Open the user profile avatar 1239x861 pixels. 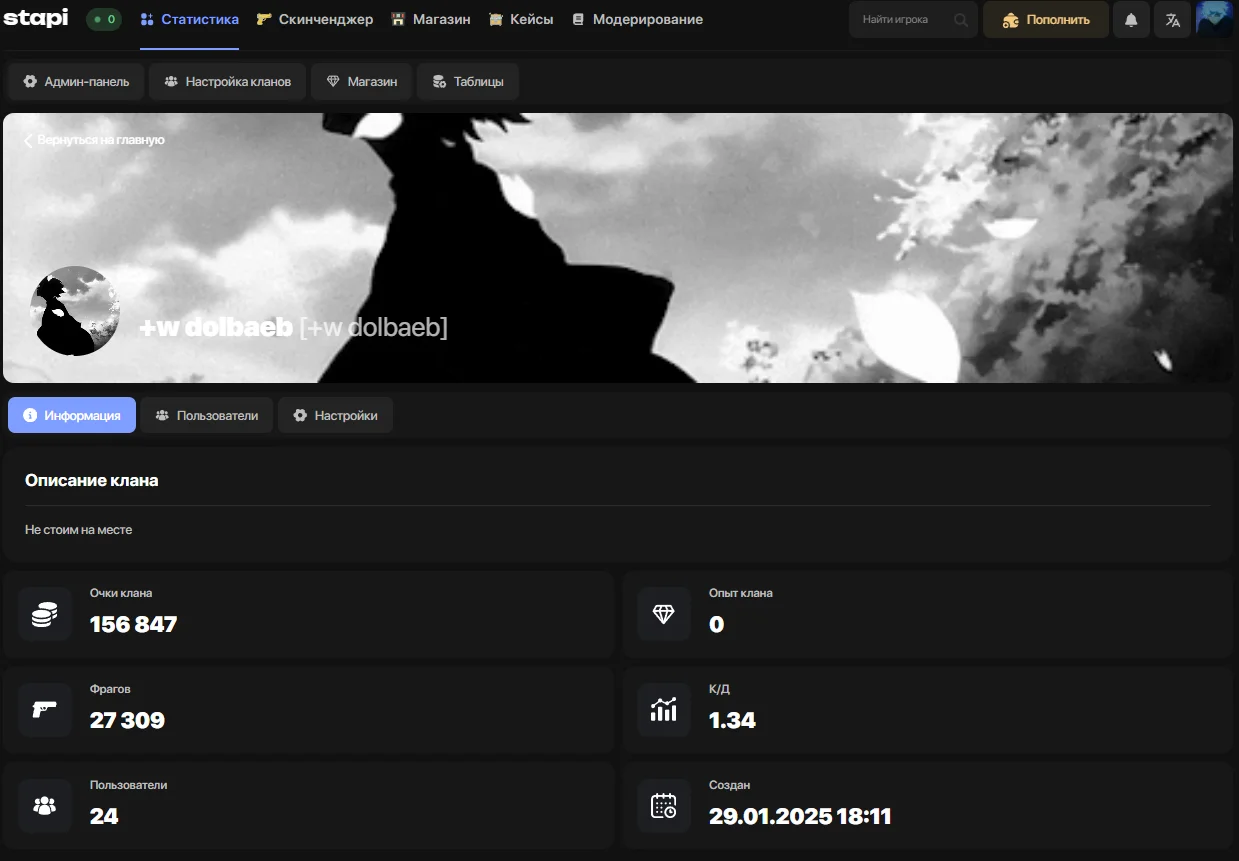(x=1214, y=19)
